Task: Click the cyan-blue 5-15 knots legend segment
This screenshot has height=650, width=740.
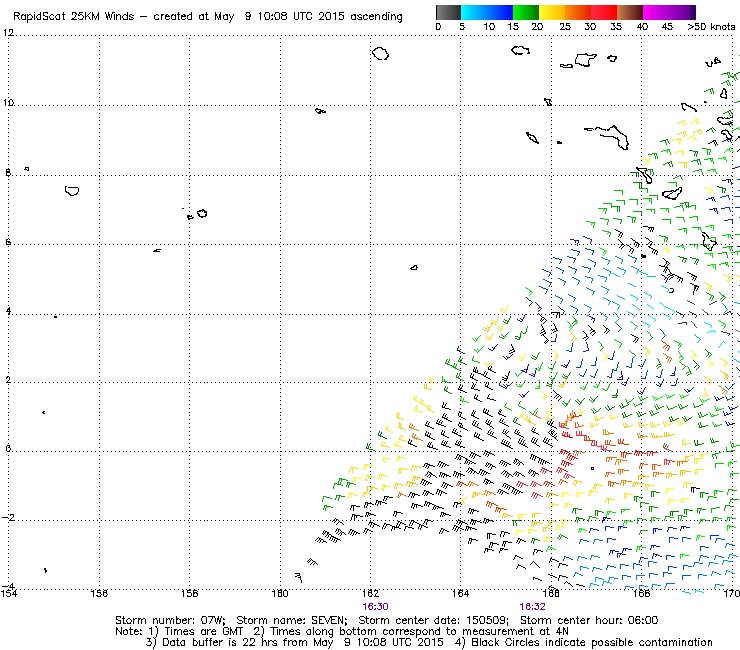Action: point(487,12)
